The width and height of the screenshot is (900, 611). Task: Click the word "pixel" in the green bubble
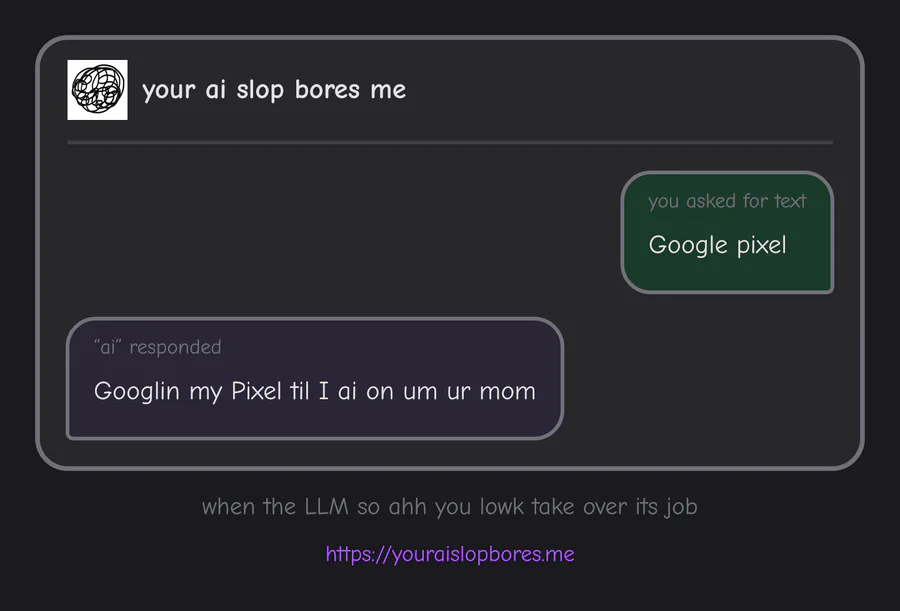761,245
